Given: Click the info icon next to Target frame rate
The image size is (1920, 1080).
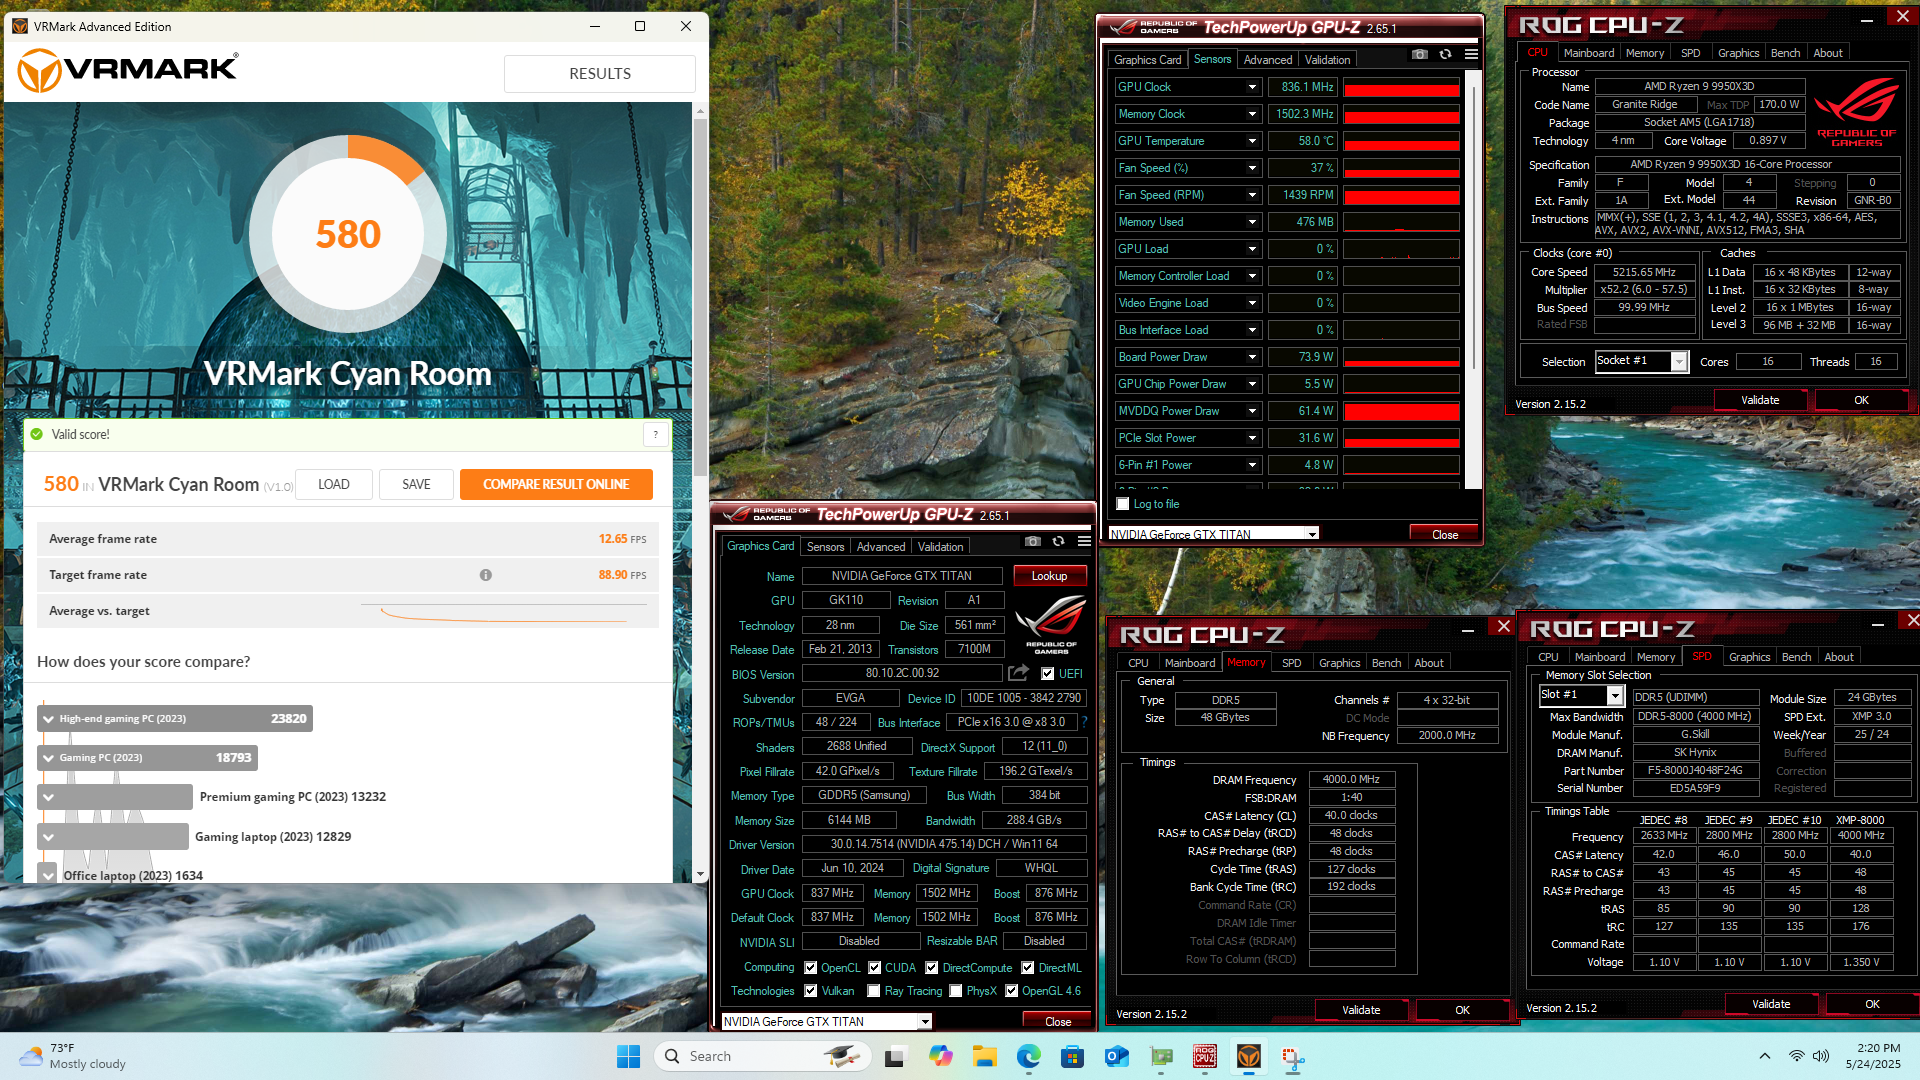Looking at the screenshot, I should (x=485, y=575).
